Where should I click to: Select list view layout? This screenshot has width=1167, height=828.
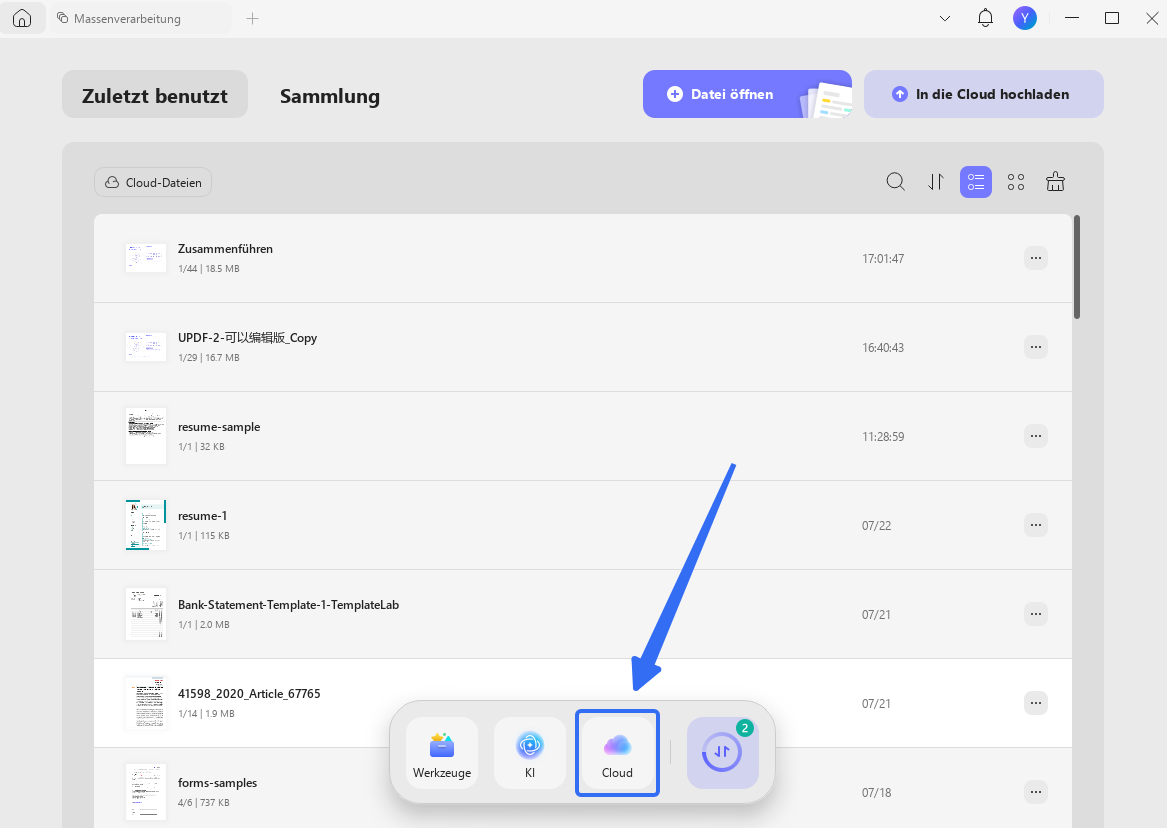point(976,182)
